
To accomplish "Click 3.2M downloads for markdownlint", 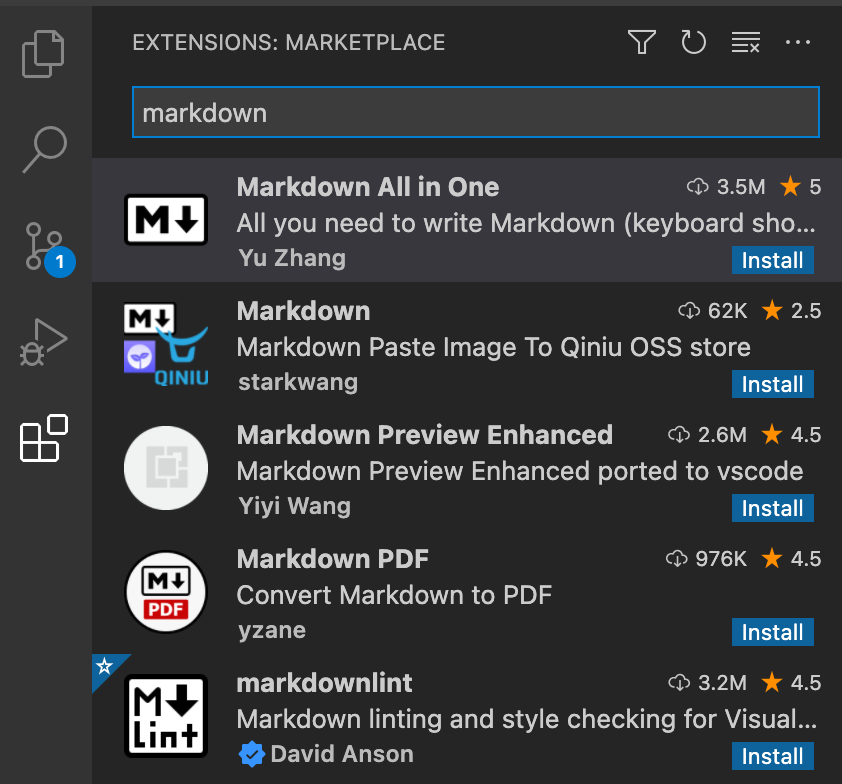I will (707, 683).
